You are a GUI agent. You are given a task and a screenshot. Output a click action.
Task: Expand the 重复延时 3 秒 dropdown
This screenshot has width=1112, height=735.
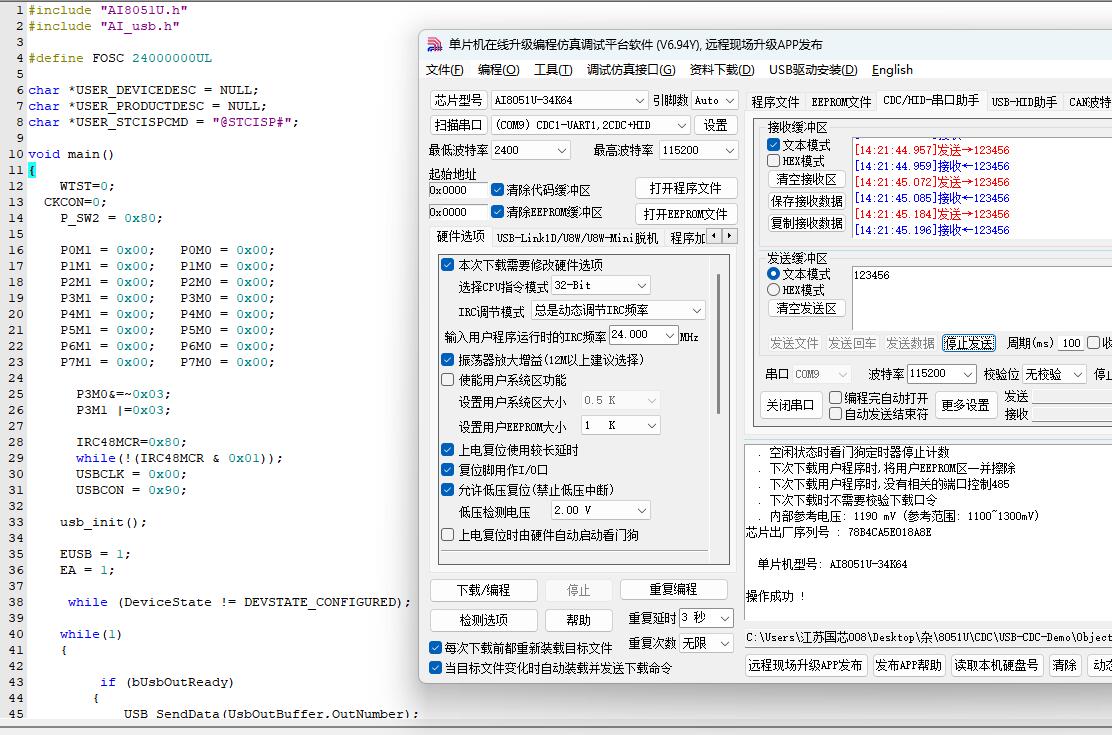725,618
